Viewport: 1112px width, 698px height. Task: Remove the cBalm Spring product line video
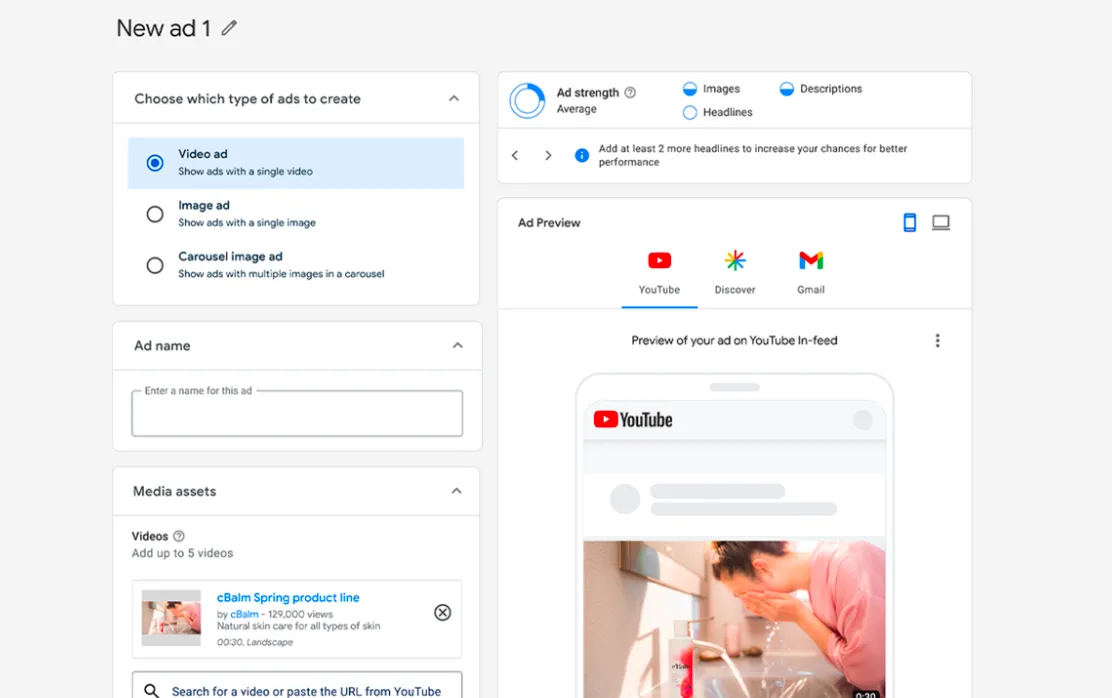pyautogui.click(x=443, y=612)
